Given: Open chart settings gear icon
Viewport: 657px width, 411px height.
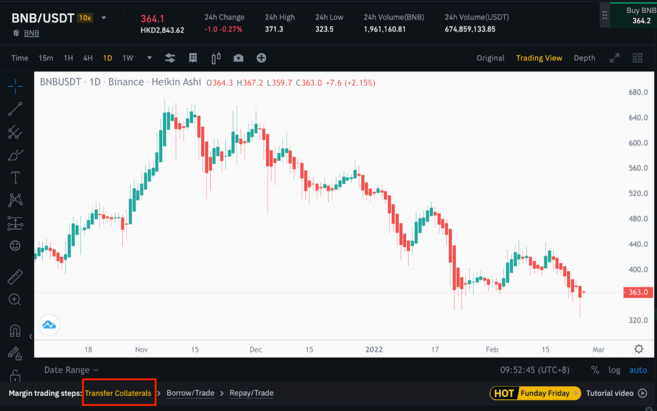Looking at the screenshot, I should point(639,349).
